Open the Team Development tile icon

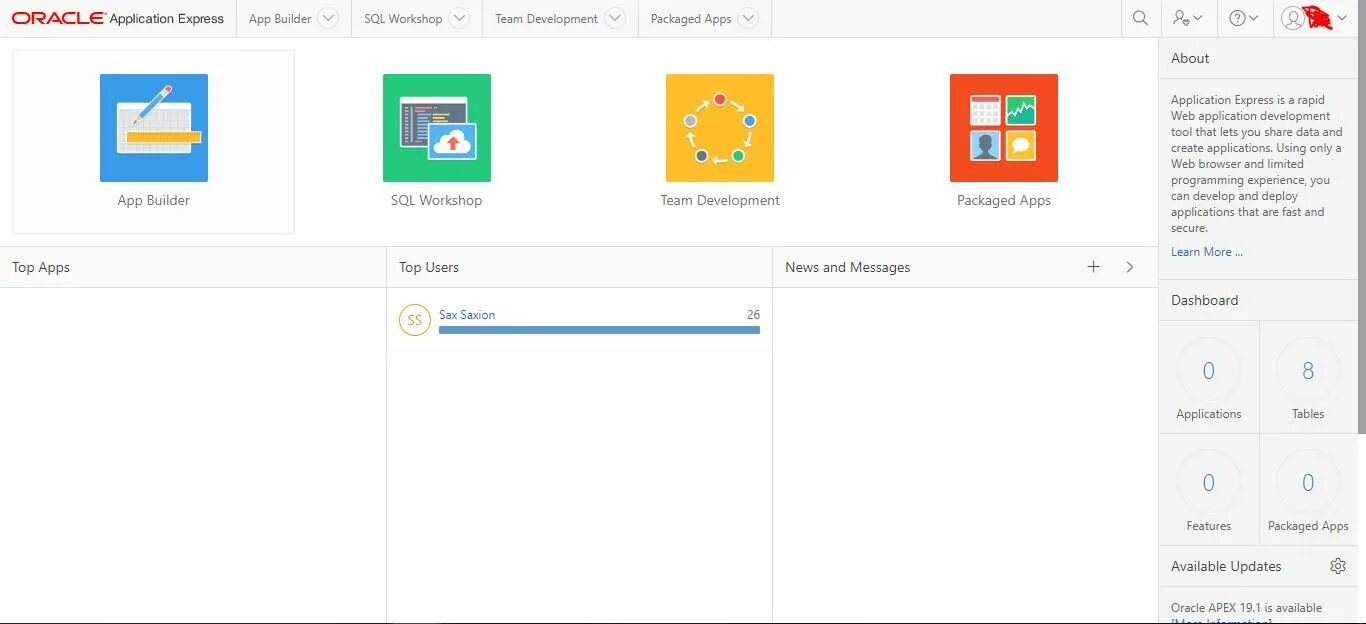720,128
